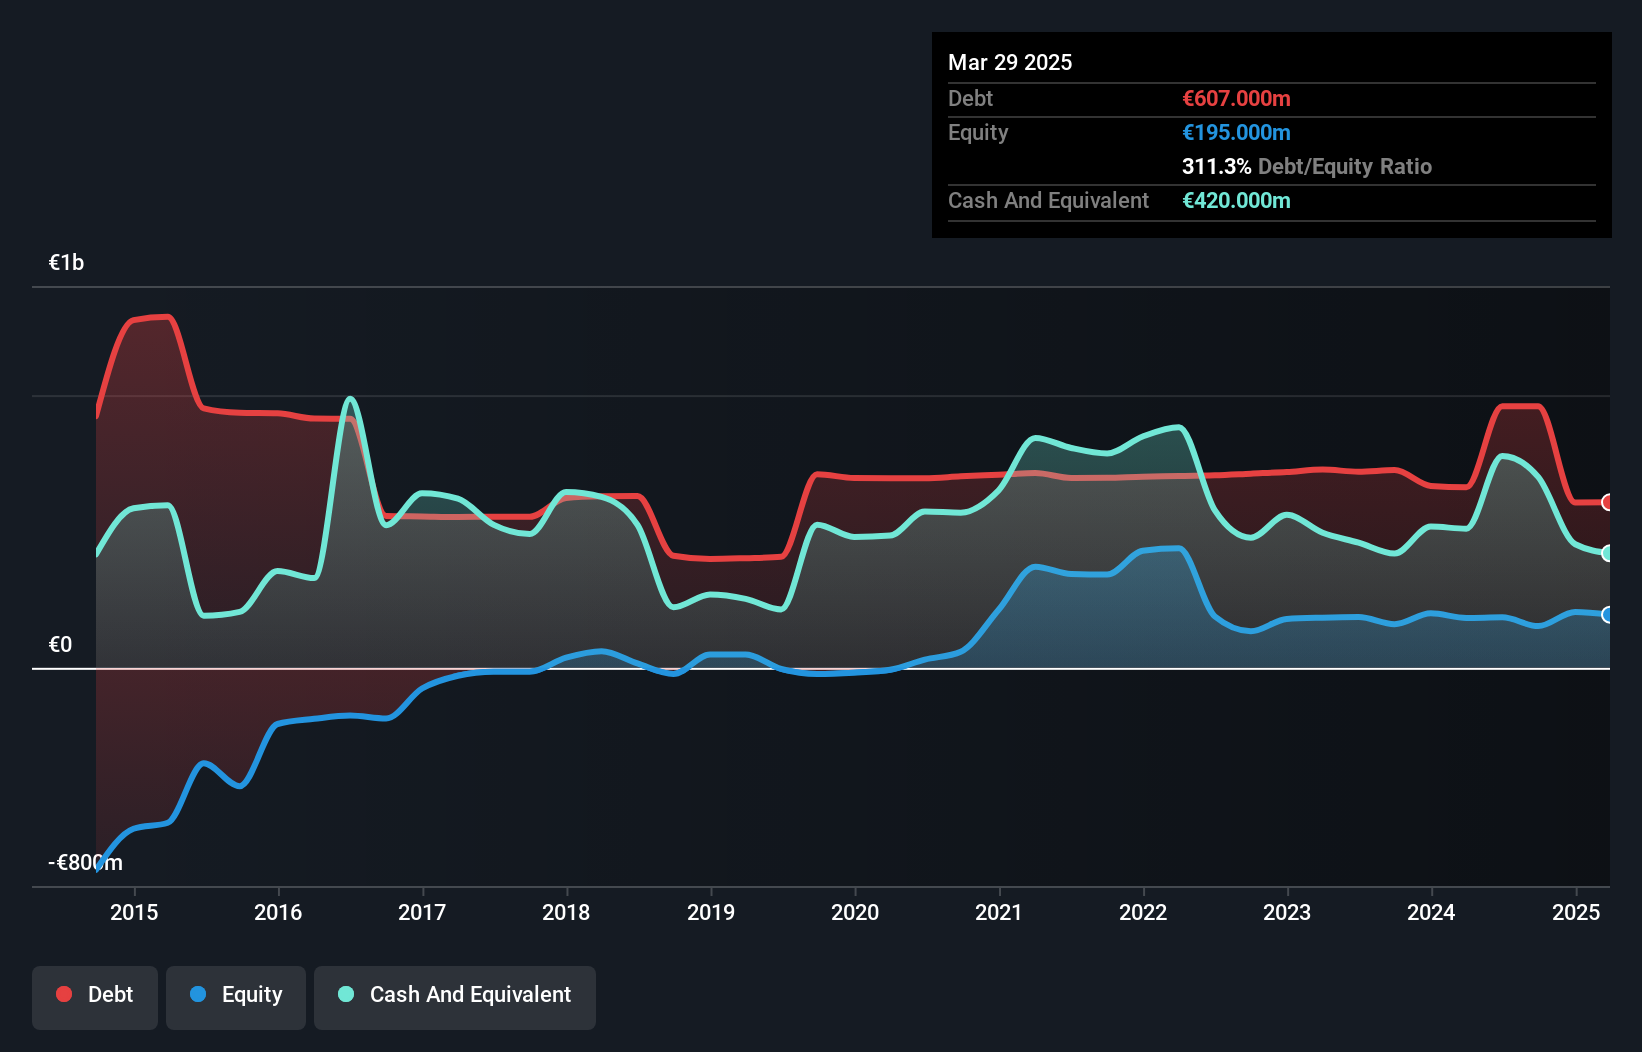Click the chart peak near mid-2016
Viewport: 1642px width, 1052px height.
350,398
